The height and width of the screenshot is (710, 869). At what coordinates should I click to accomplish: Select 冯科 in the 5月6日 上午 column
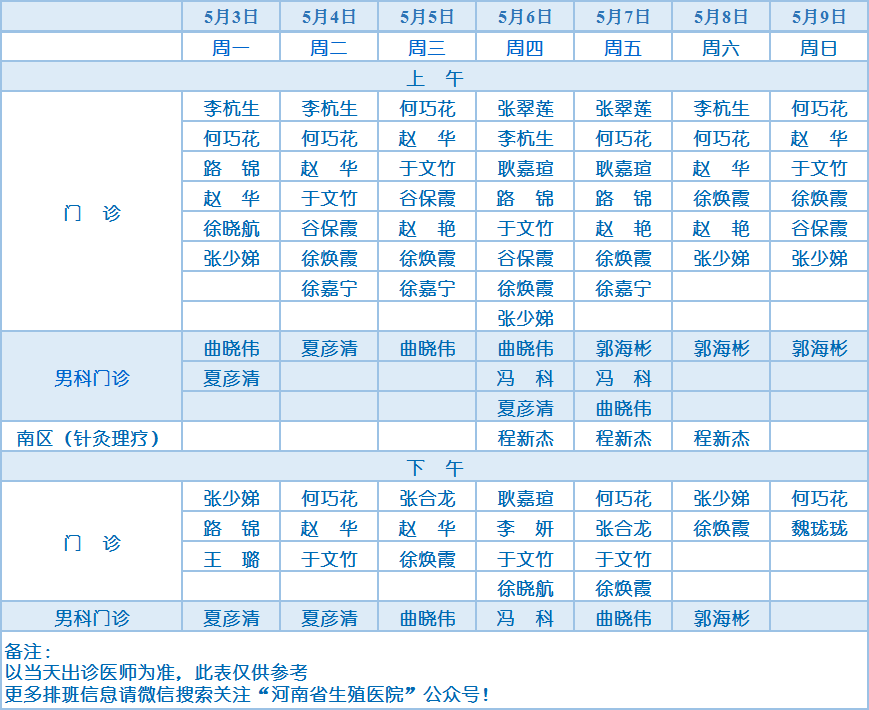click(x=525, y=378)
